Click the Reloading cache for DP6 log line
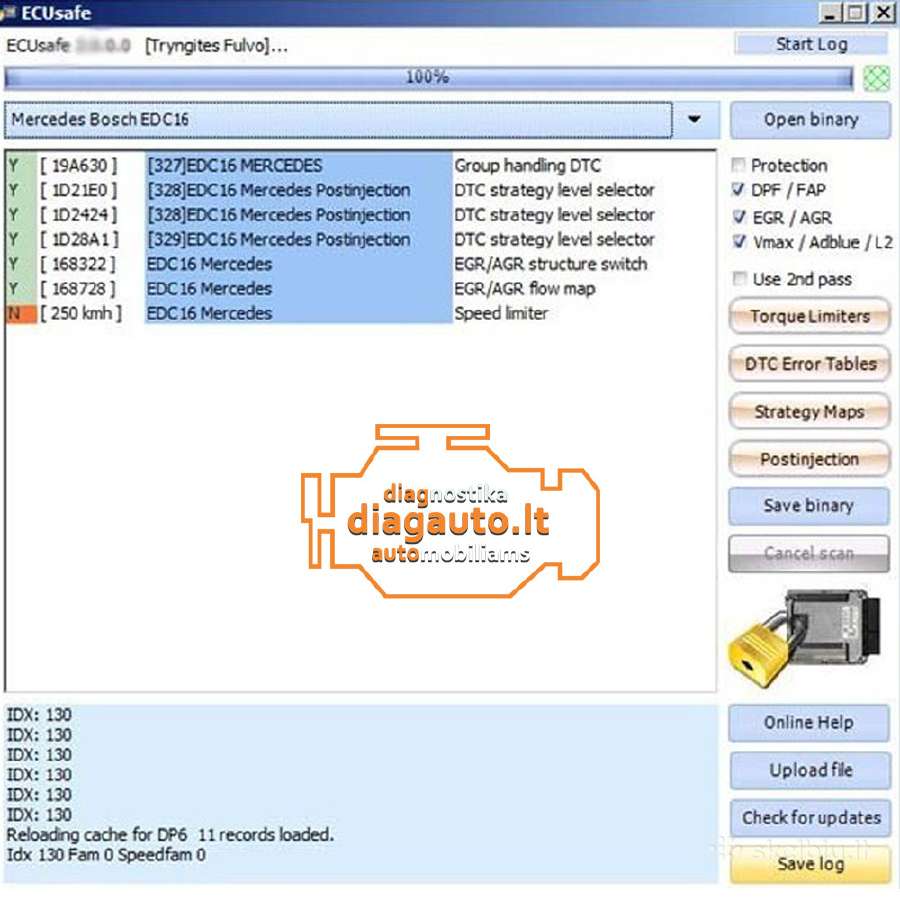900x900 pixels. tap(170, 835)
